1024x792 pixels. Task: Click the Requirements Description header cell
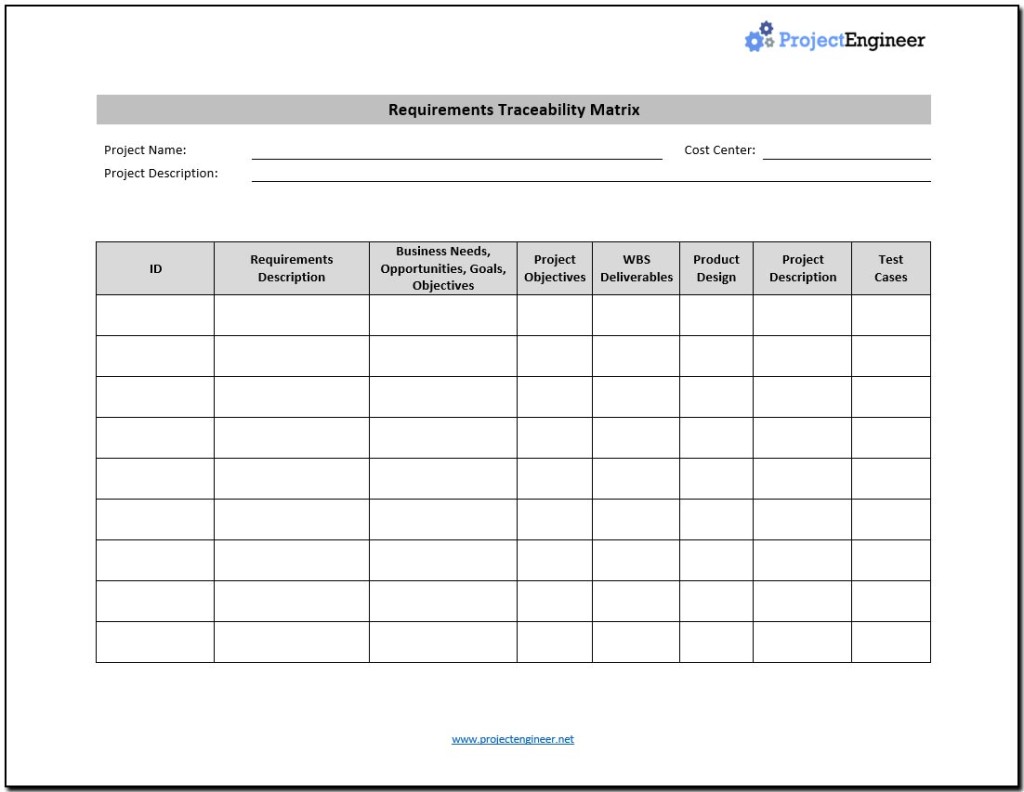click(x=291, y=267)
